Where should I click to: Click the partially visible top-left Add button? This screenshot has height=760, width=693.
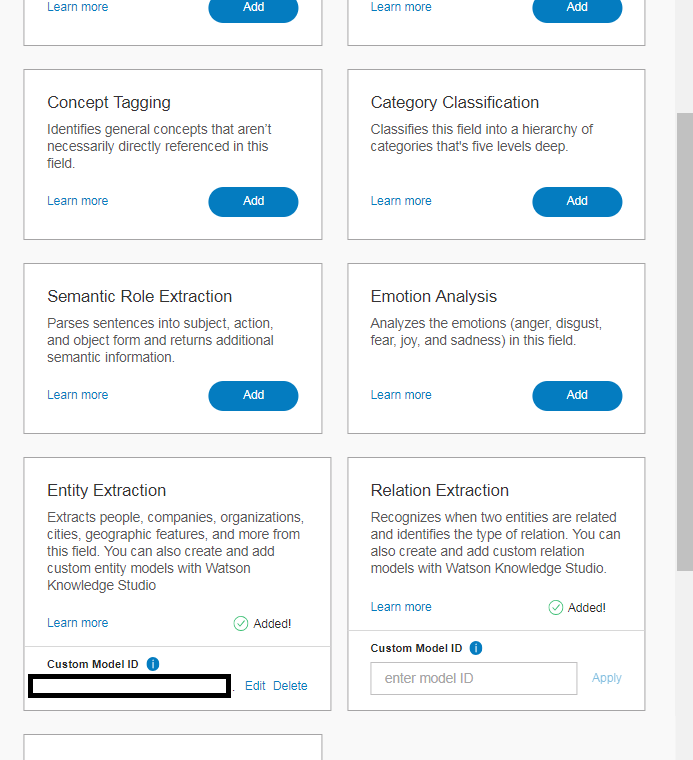[x=253, y=9]
